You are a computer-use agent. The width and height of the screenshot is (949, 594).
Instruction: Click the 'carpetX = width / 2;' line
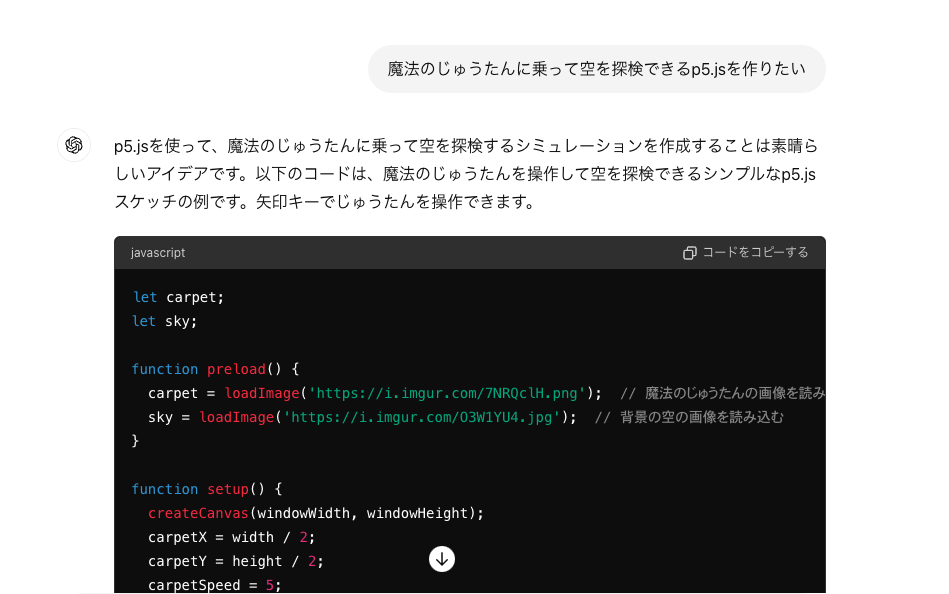232,538
